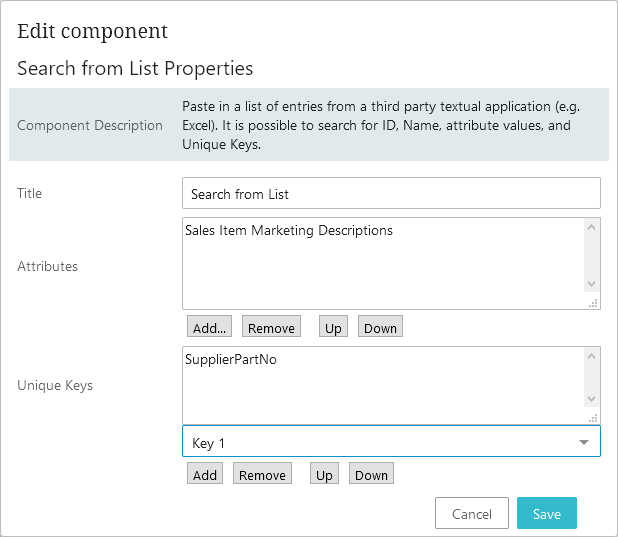
Task: Click the Attributes list resize handle
Action: pyautogui.click(x=593, y=302)
